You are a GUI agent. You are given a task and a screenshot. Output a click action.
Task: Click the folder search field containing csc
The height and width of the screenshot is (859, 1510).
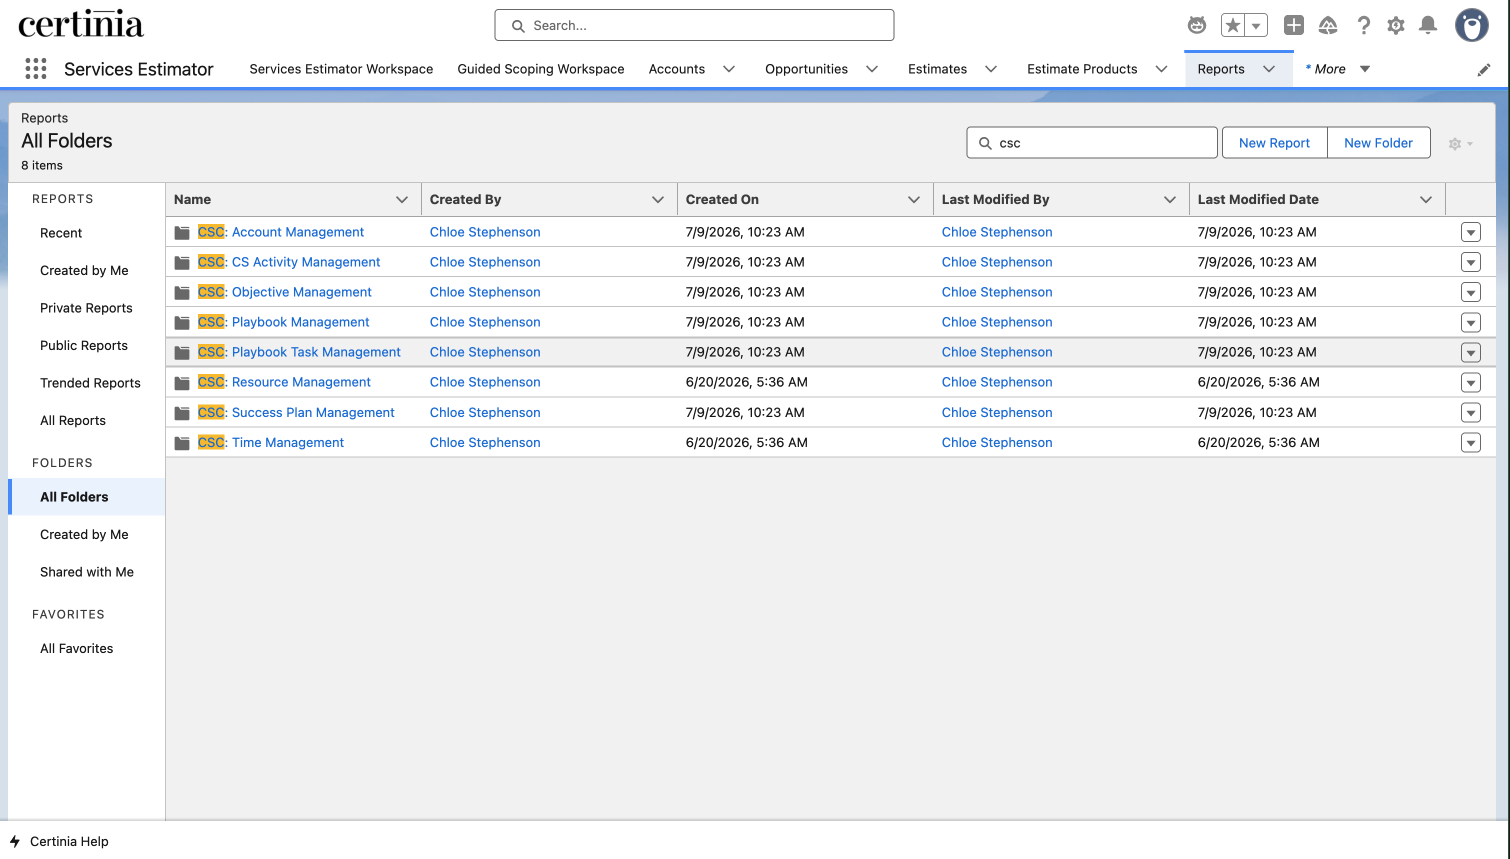pos(1092,143)
